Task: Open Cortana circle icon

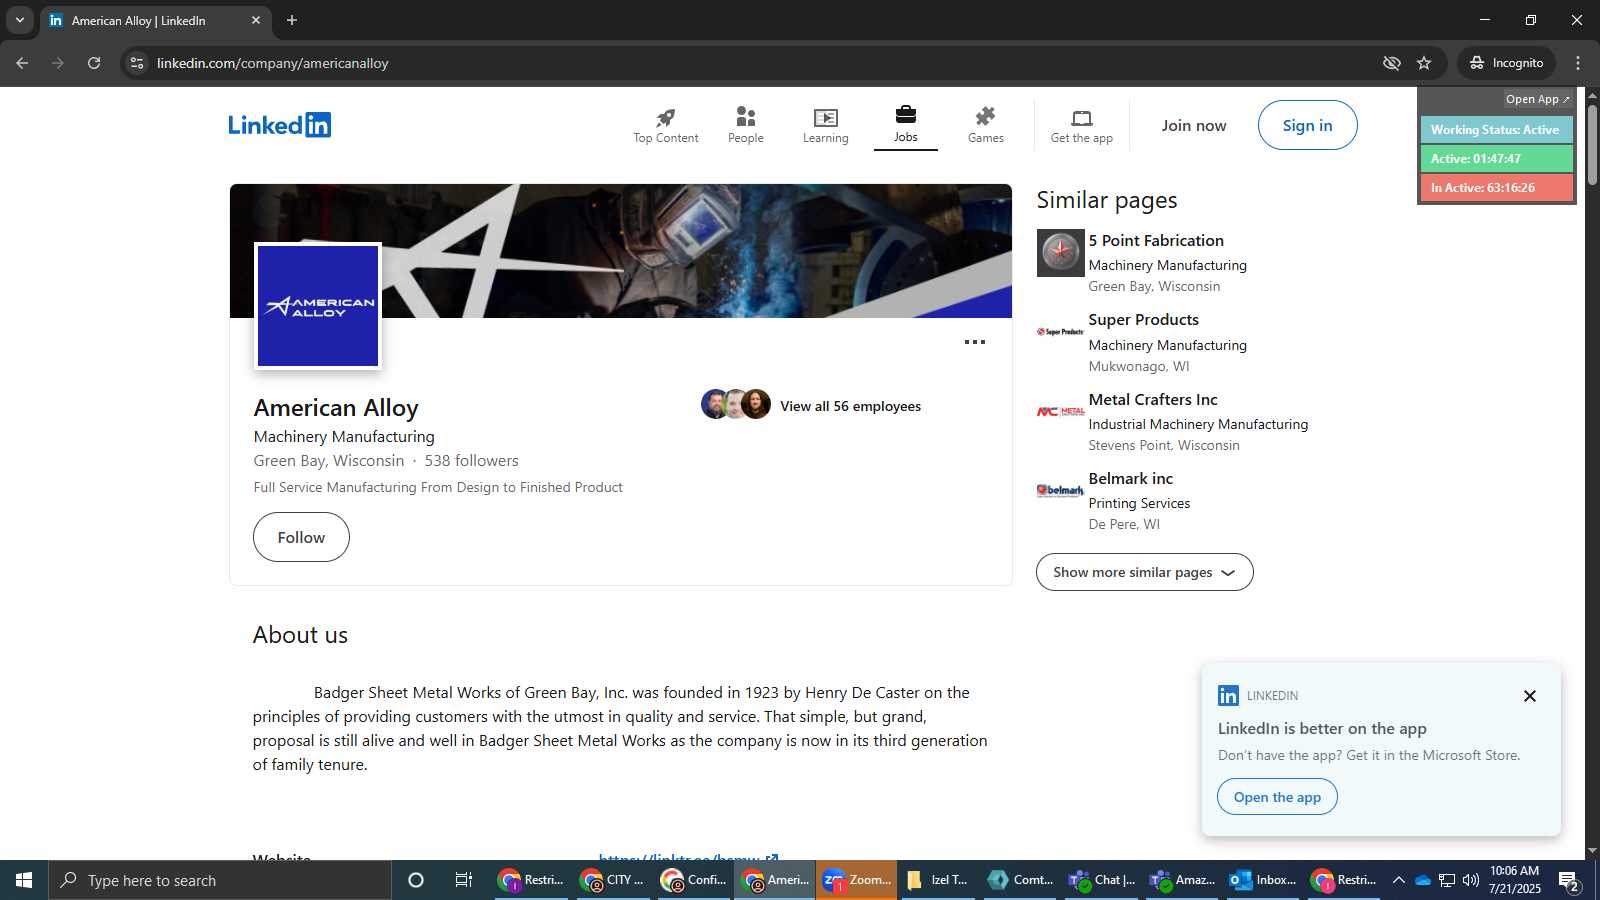Action: click(416, 880)
